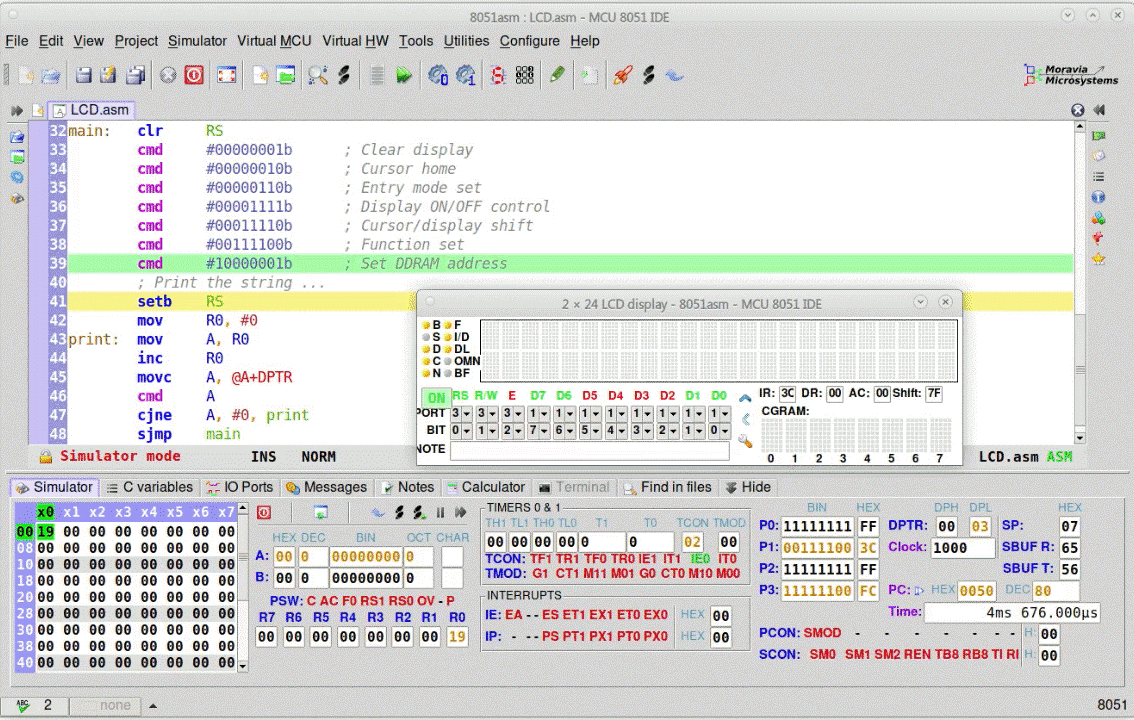Click the green Start Simulator toolbar icon
The image size is (1134, 720).
click(x=404, y=75)
